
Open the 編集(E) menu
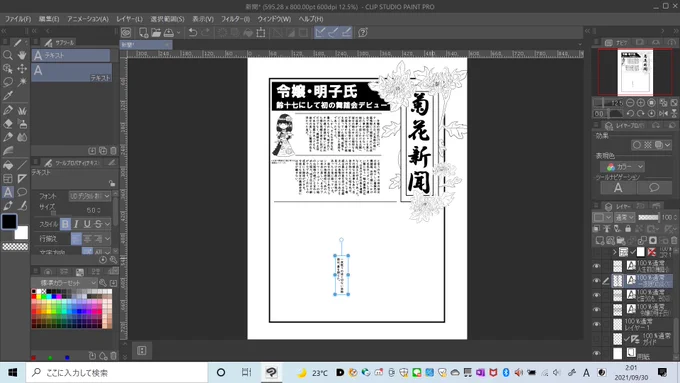pyautogui.click(x=49, y=19)
